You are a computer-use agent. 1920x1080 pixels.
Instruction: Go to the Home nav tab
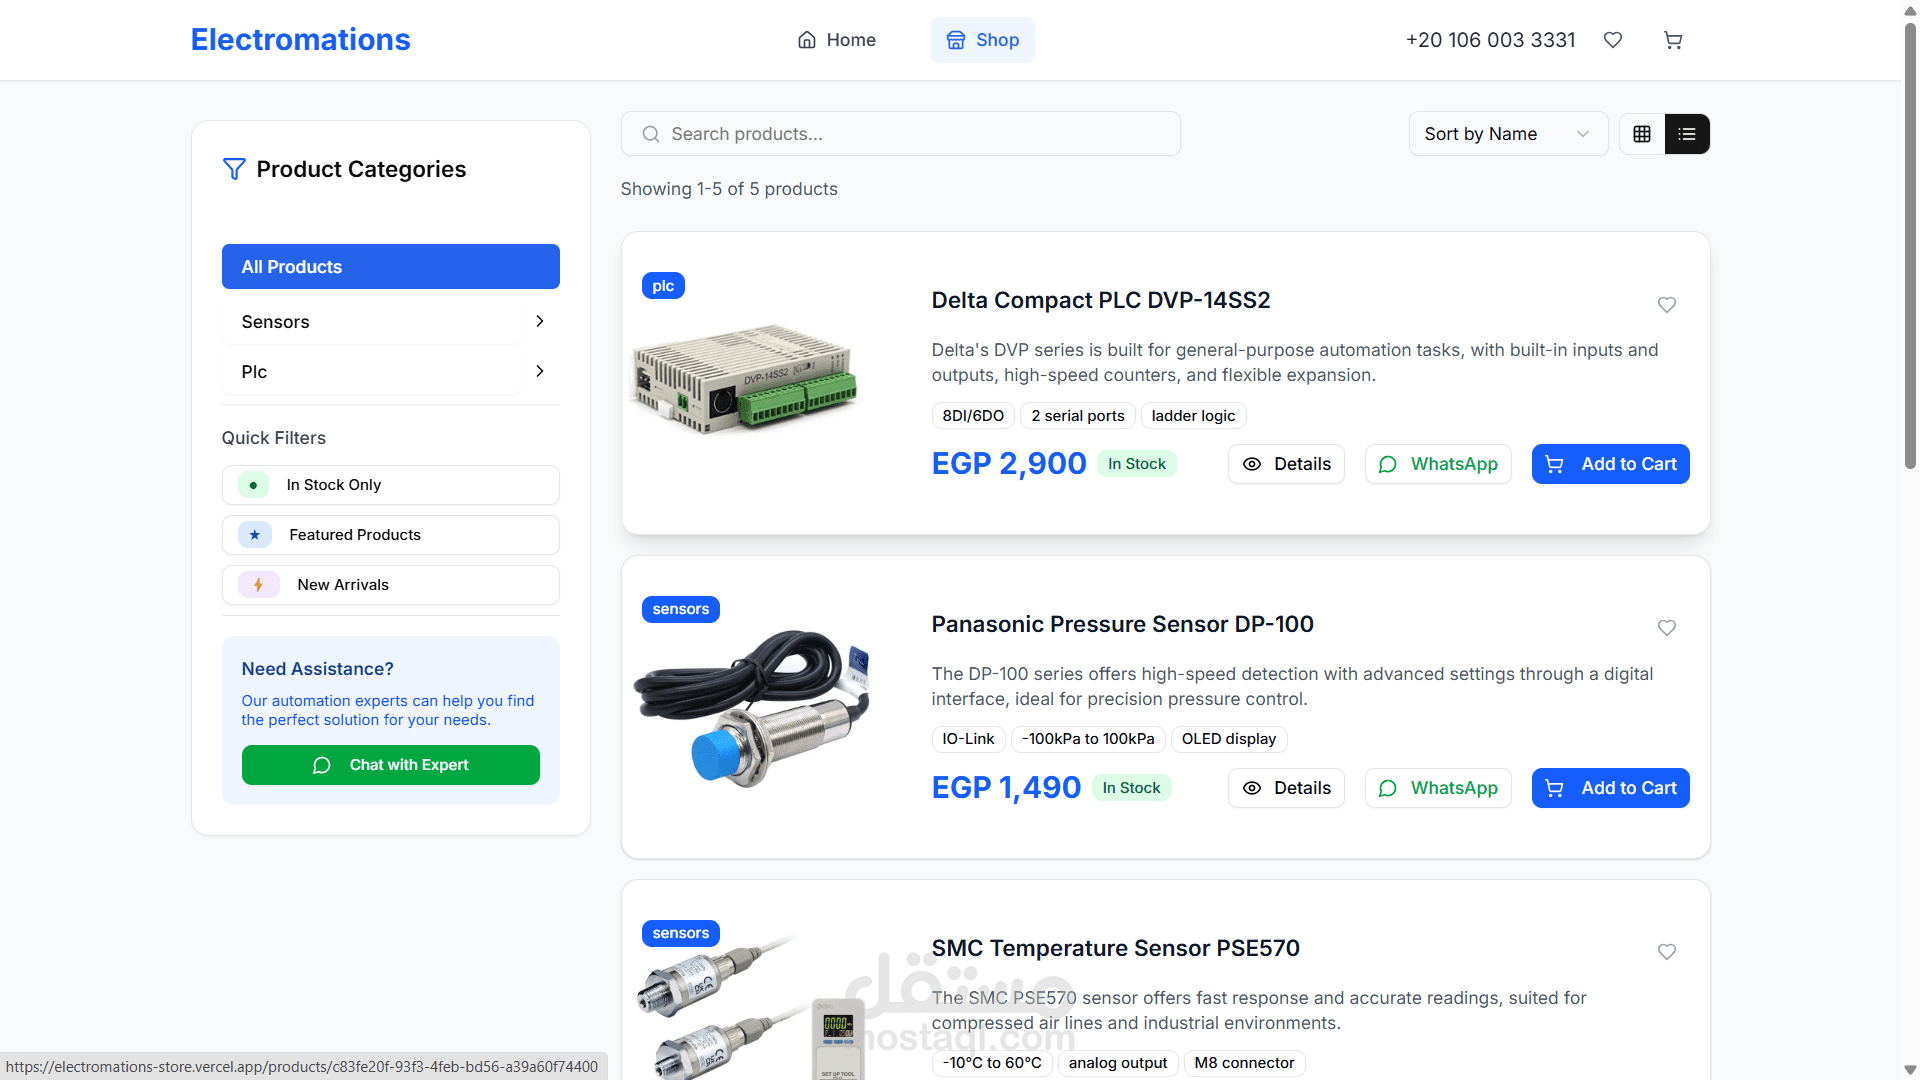click(836, 40)
